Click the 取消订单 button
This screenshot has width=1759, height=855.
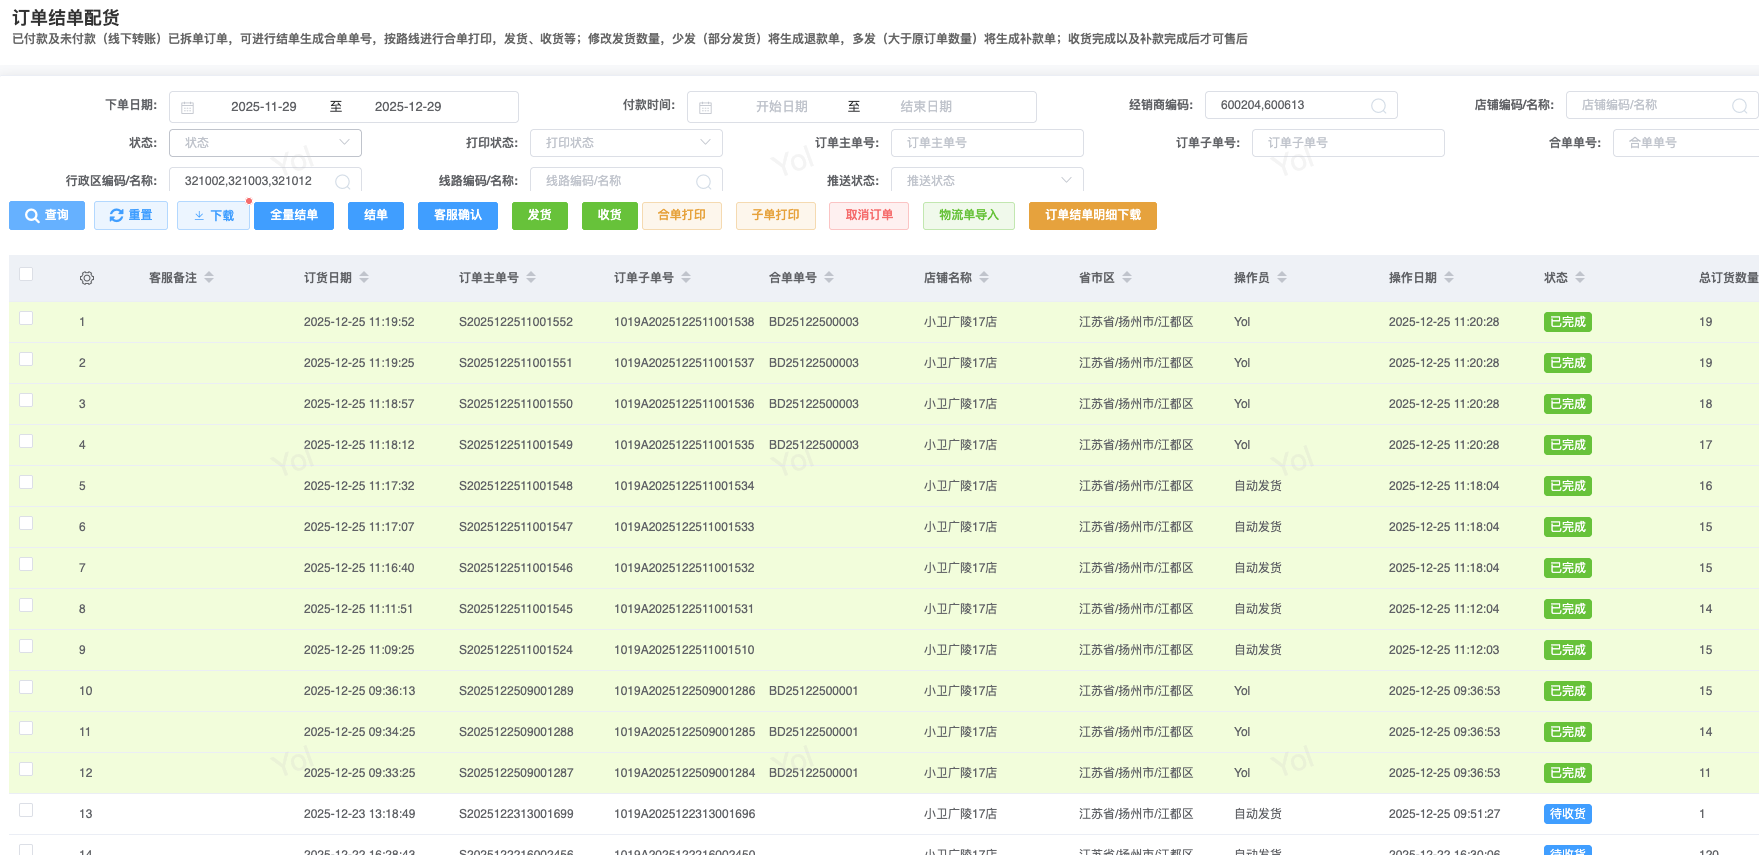tap(868, 216)
